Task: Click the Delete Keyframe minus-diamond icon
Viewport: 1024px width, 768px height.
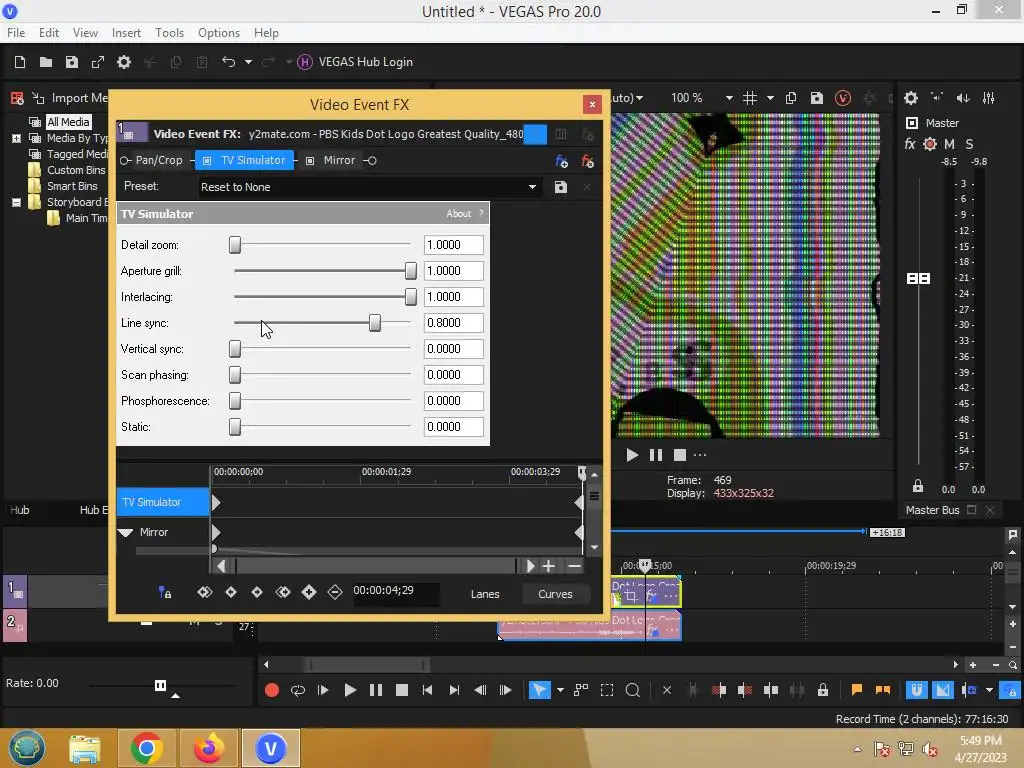Action: (335, 592)
